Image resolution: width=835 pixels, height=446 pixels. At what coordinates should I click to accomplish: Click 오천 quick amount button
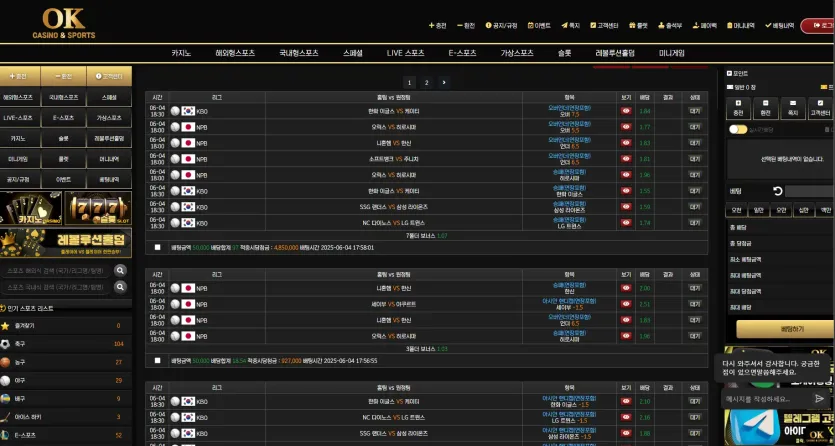coord(736,210)
